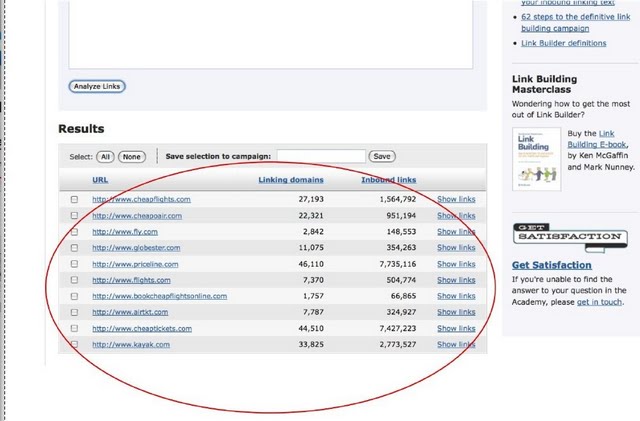This screenshot has width=640, height=421.
Task: Select the 66,865 inbound links value
Action: (403, 296)
